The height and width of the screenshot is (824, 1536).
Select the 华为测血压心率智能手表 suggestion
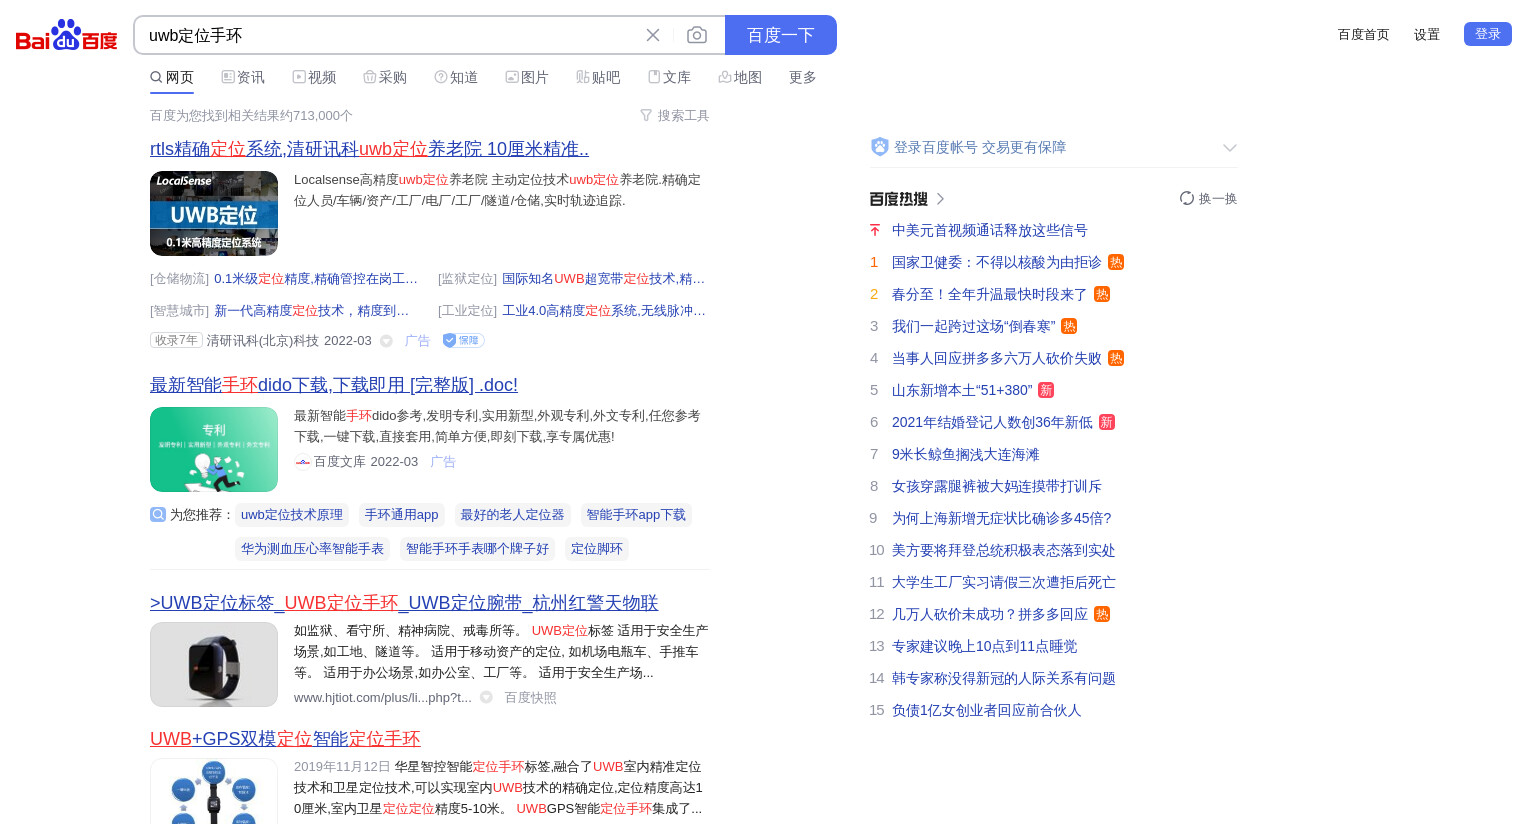coord(312,549)
